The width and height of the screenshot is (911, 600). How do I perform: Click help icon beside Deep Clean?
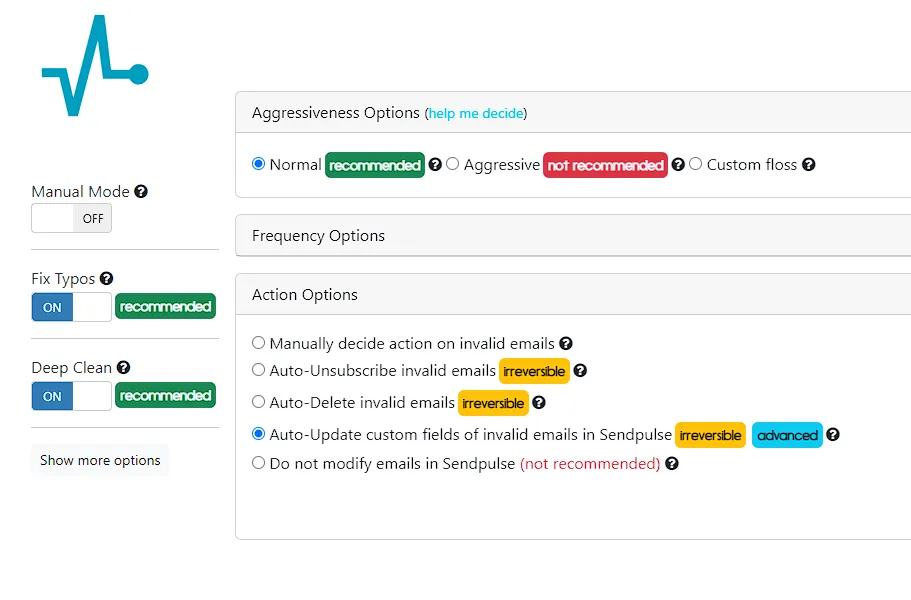123,367
